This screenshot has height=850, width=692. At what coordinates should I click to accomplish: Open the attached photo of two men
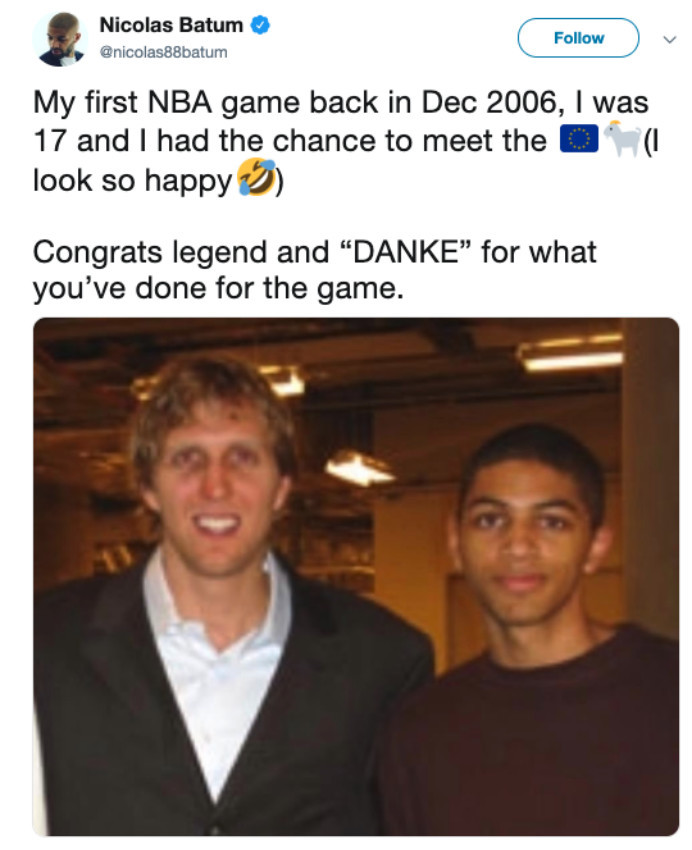(355, 576)
